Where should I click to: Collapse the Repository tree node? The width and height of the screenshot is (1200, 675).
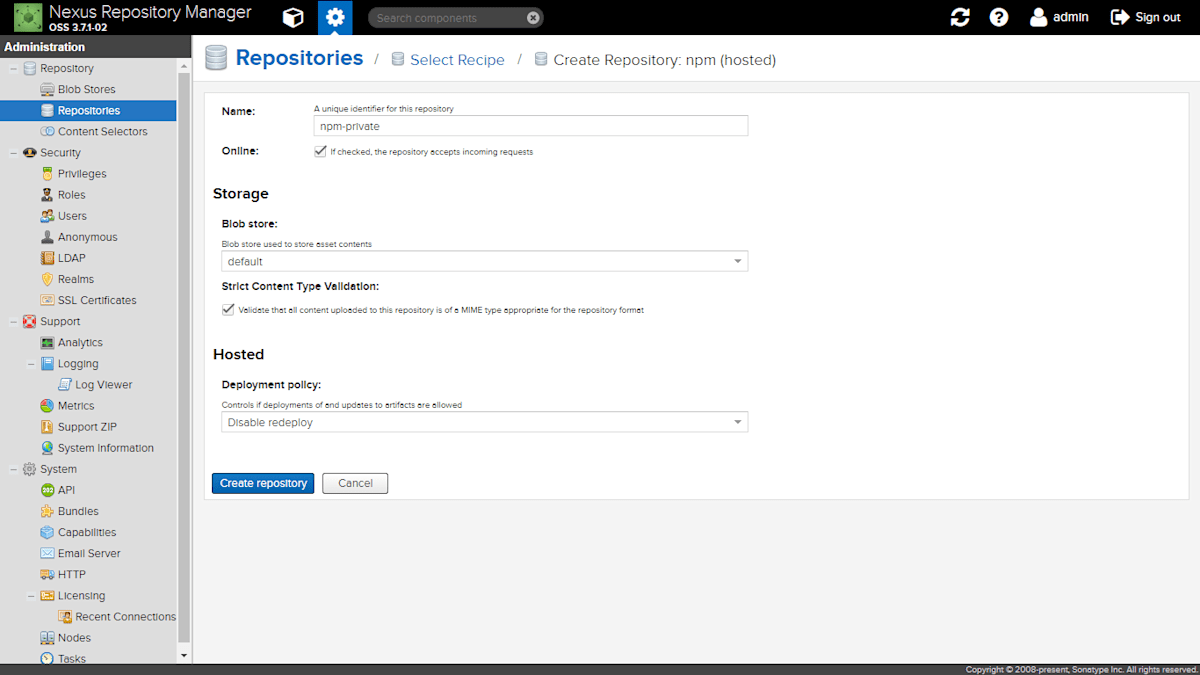coord(13,68)
